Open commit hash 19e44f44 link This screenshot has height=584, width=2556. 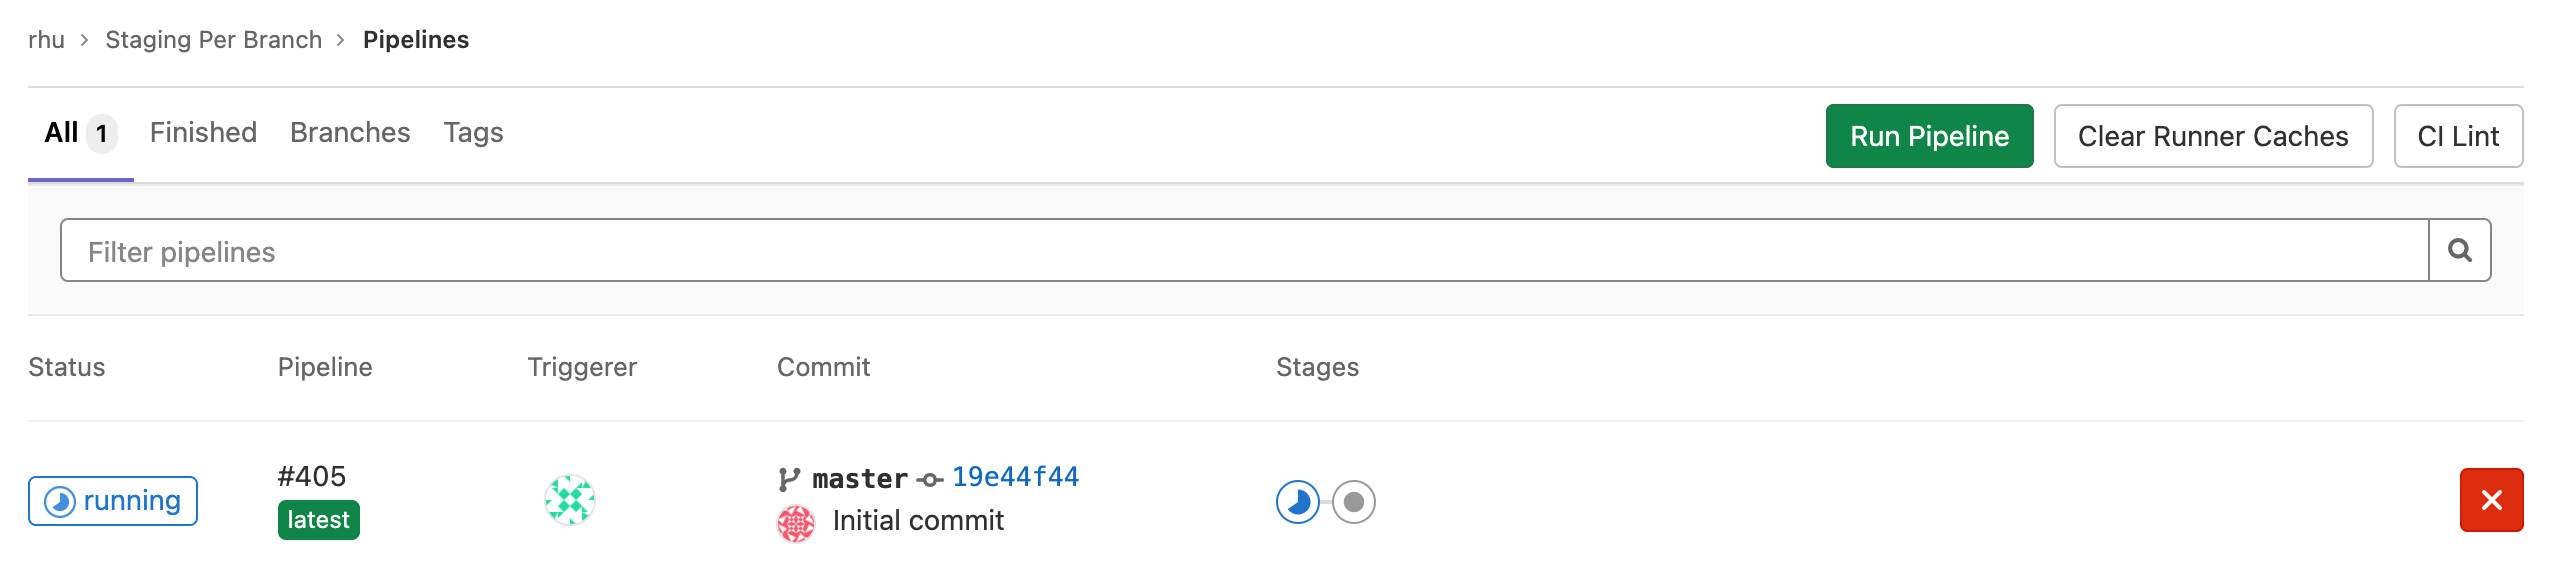(x=1015, y=477)
